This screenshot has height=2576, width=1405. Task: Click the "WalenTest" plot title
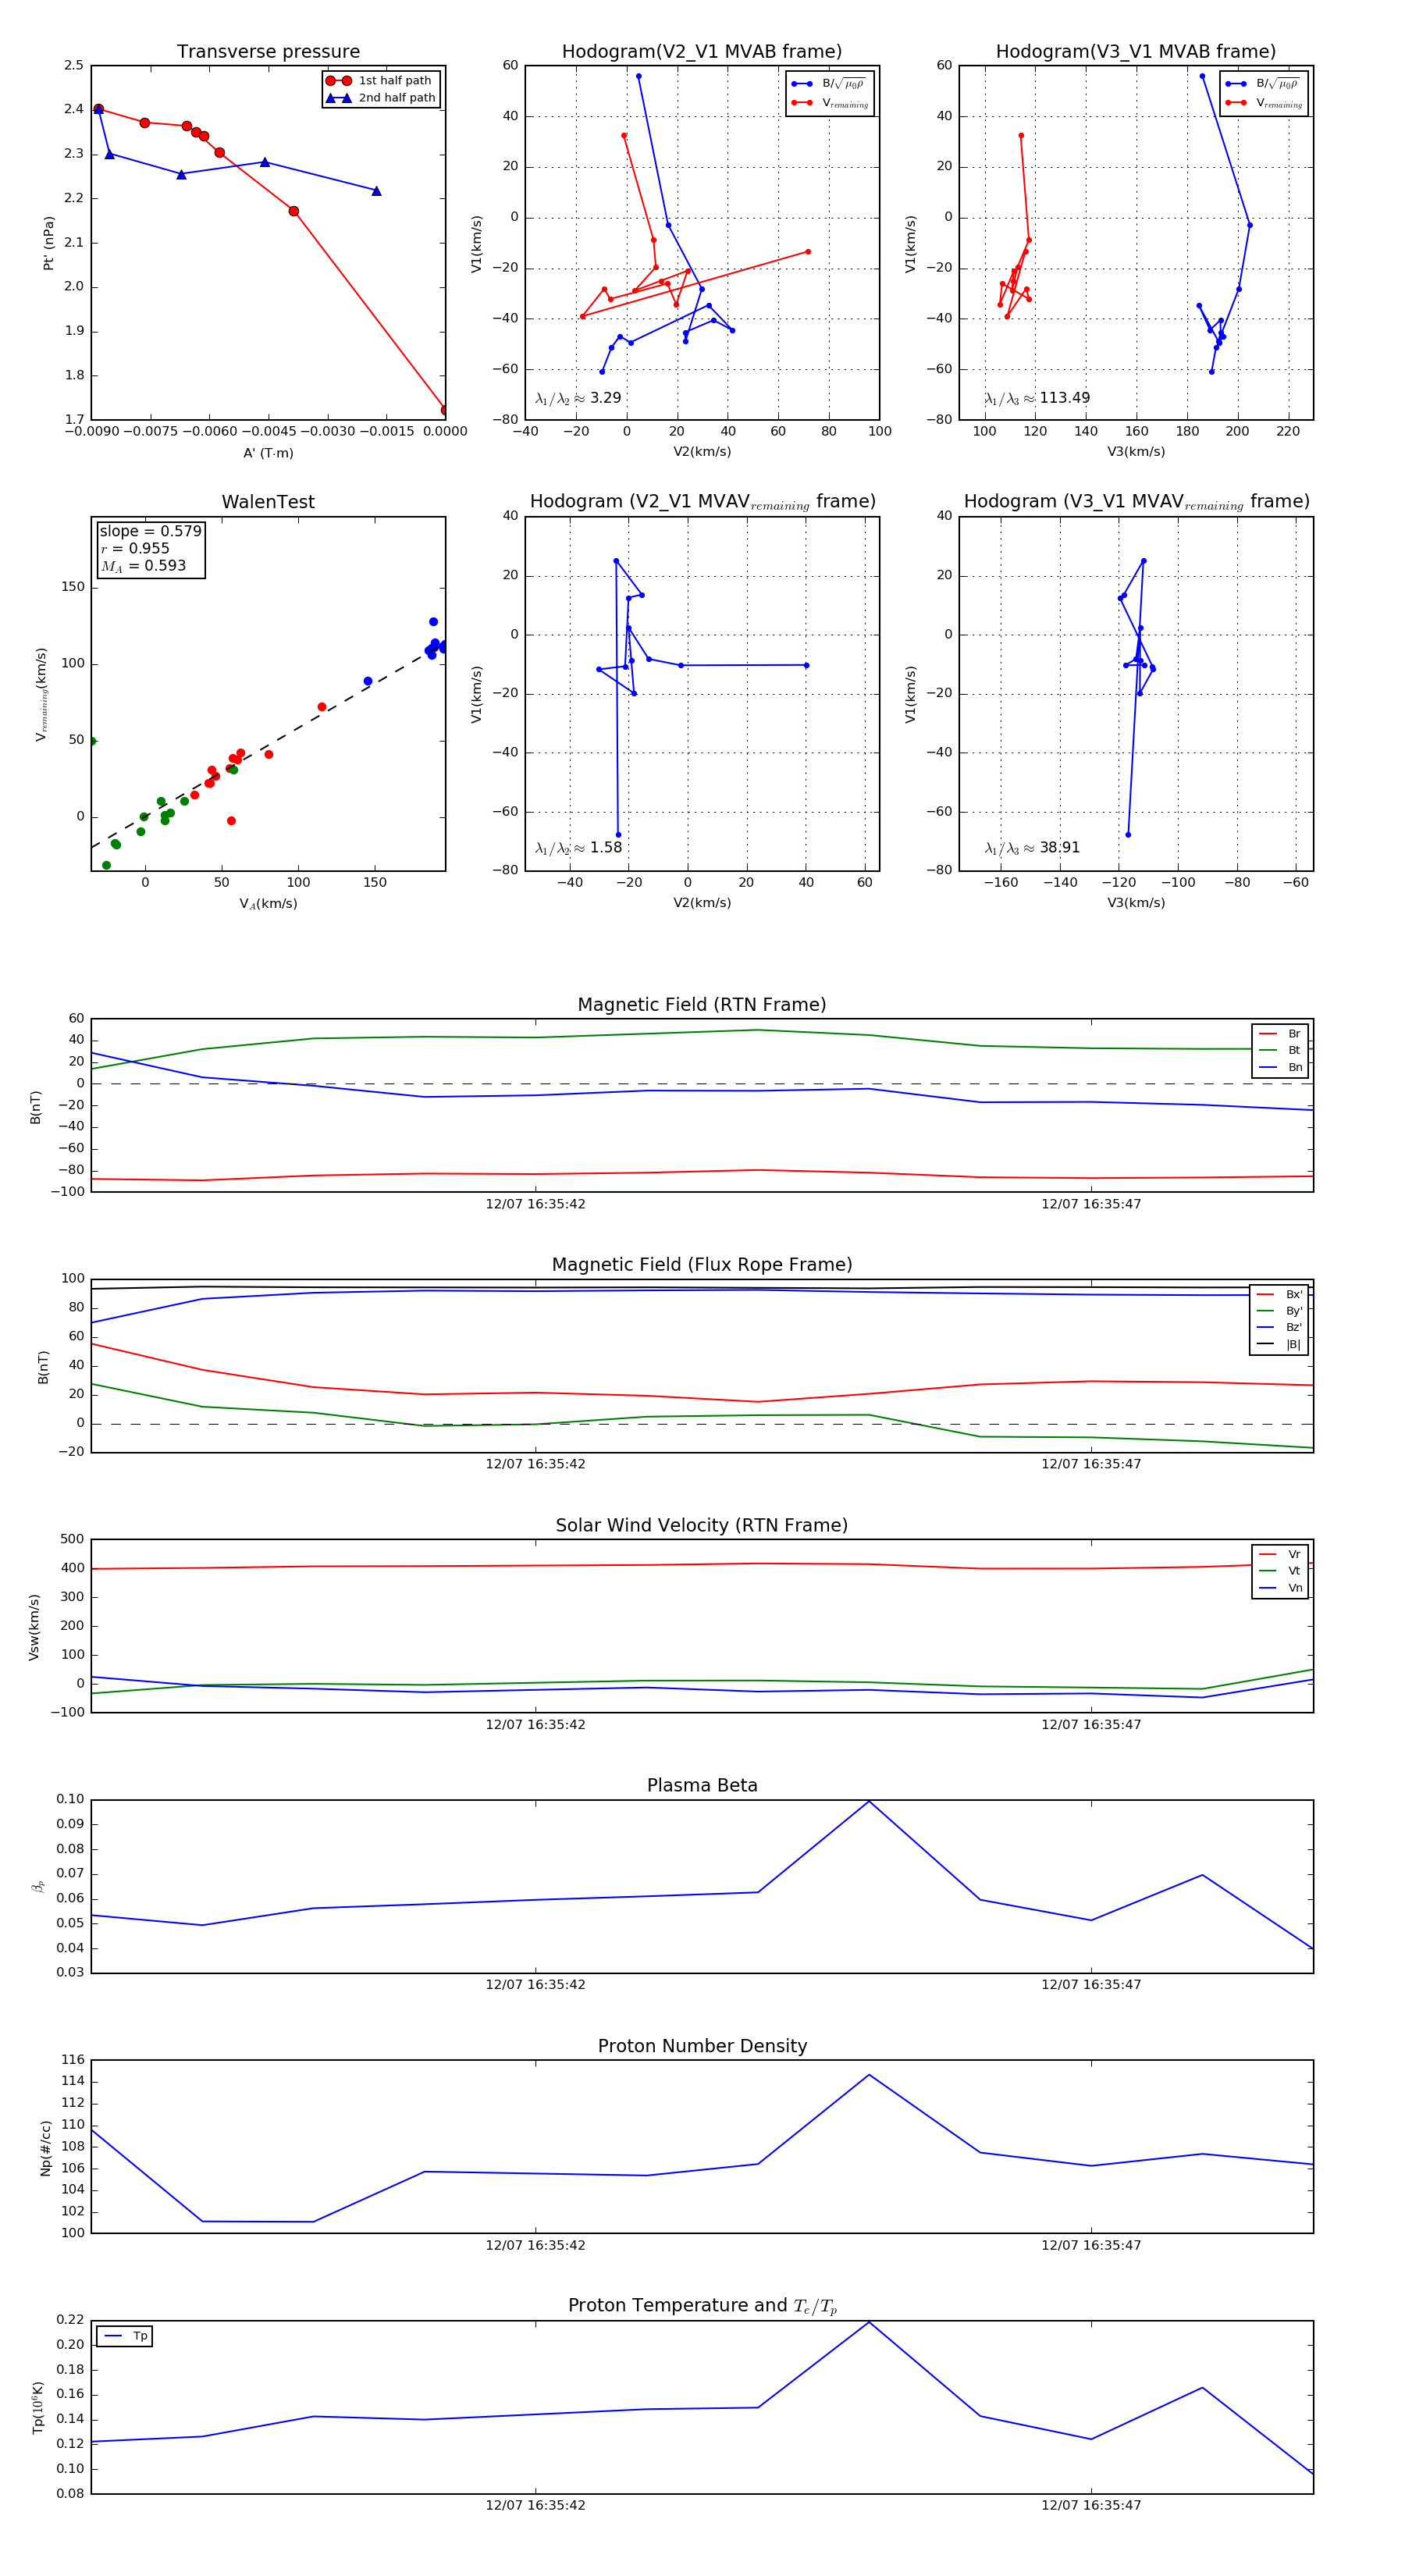click(x=268, y=502)
